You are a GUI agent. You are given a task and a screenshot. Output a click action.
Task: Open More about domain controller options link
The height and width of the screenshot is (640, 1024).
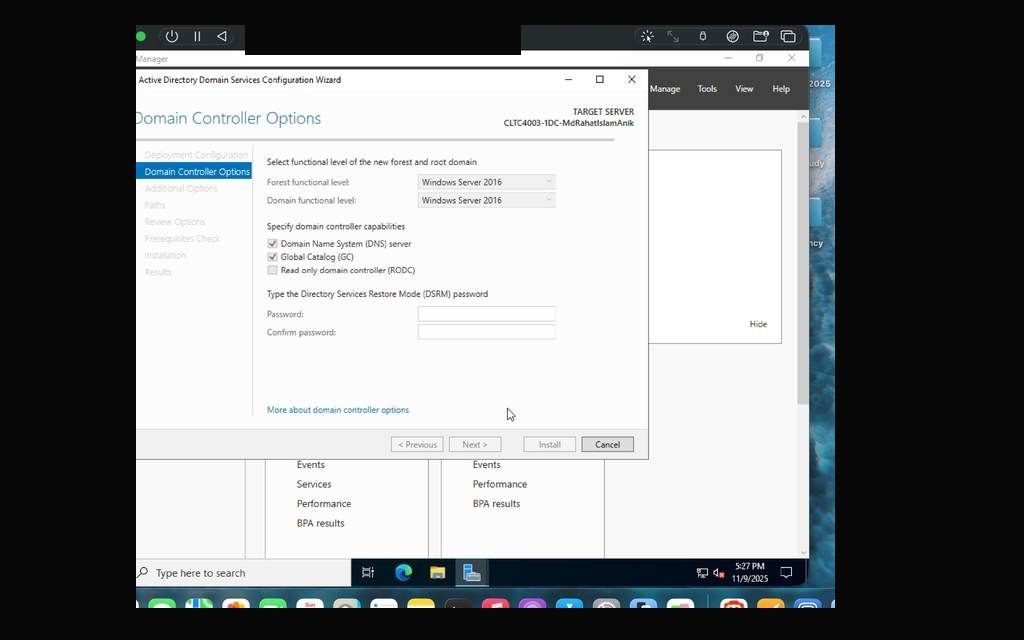(x=338, y=410)
